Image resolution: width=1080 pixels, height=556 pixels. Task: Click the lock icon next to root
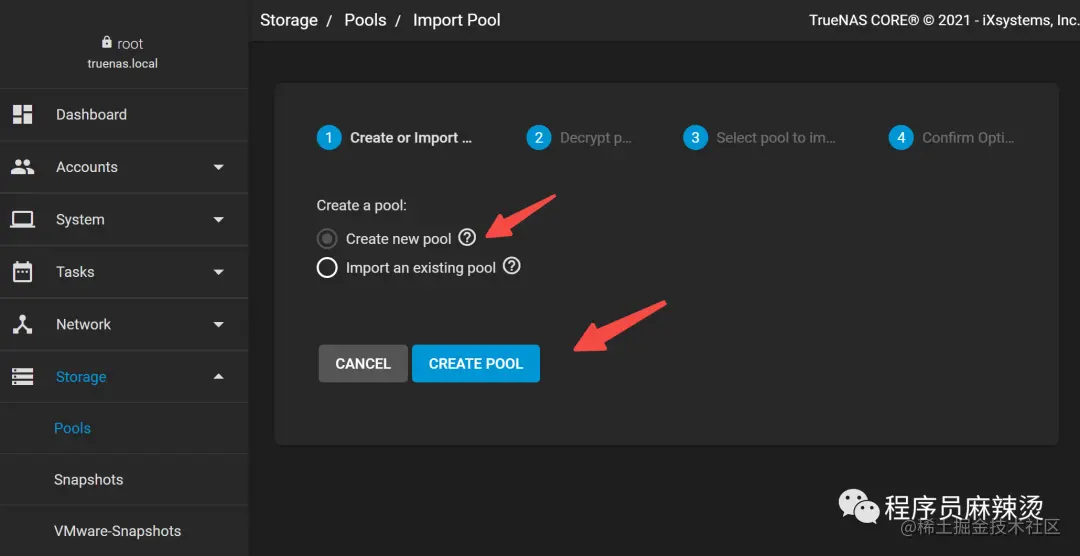pos(106,43)
